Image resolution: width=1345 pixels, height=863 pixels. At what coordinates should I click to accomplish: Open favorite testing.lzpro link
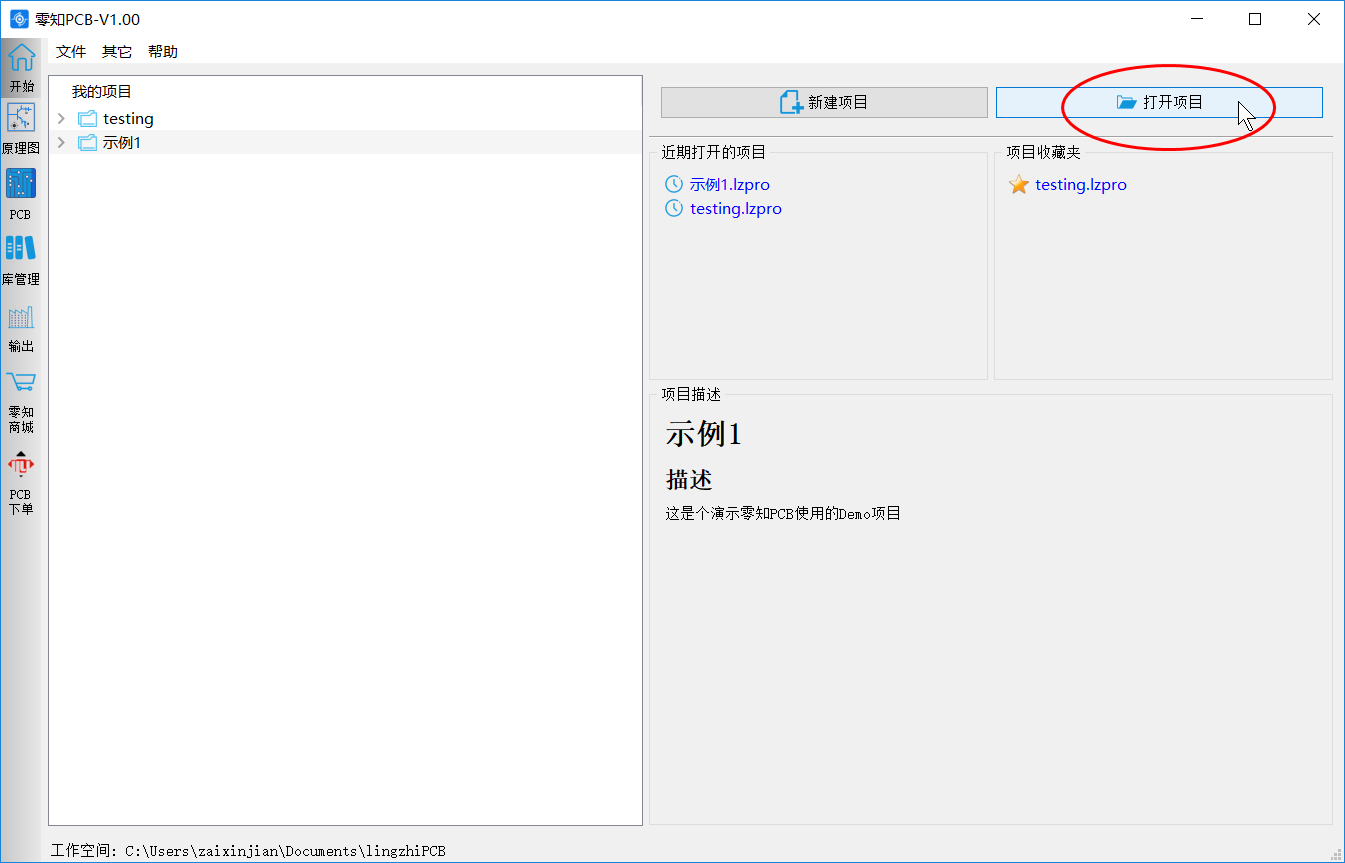1081,185
